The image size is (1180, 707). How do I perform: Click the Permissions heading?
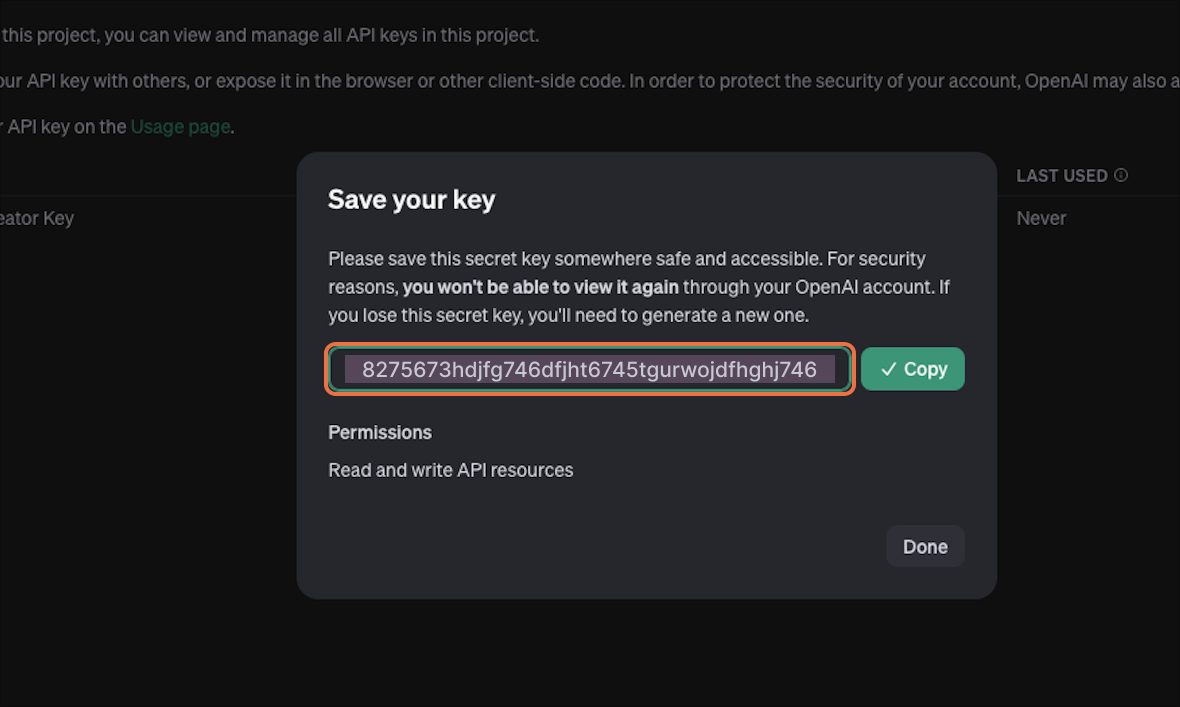point(380,432)
